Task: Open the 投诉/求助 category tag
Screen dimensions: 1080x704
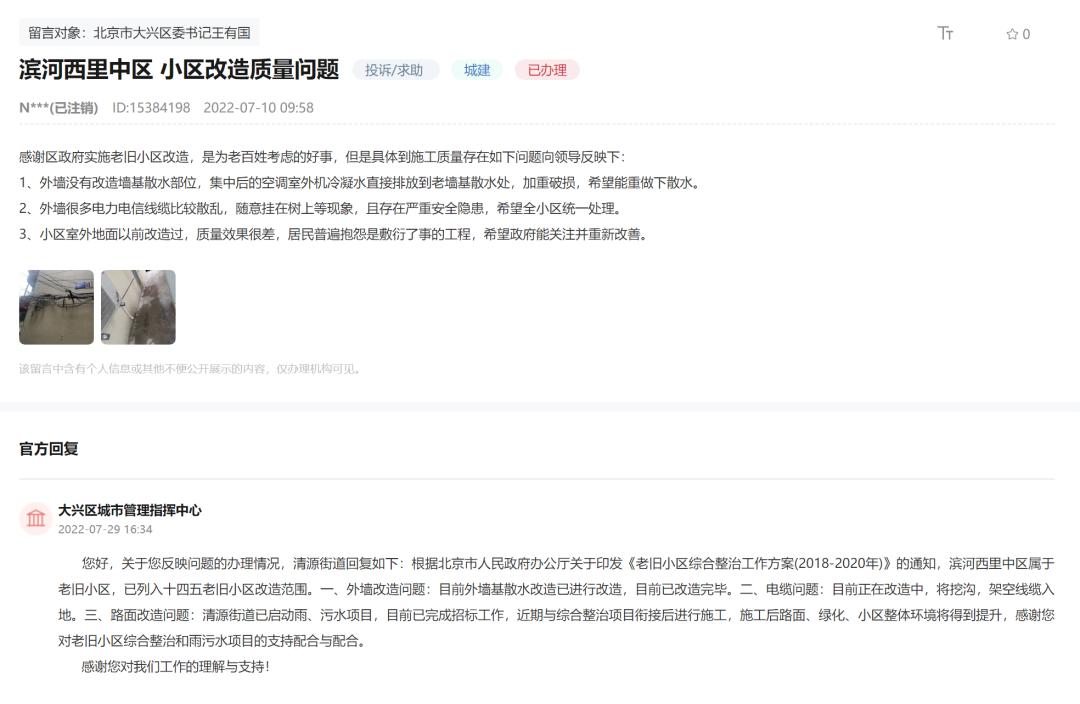Action: pyautogui.click(x=396, y=70)
